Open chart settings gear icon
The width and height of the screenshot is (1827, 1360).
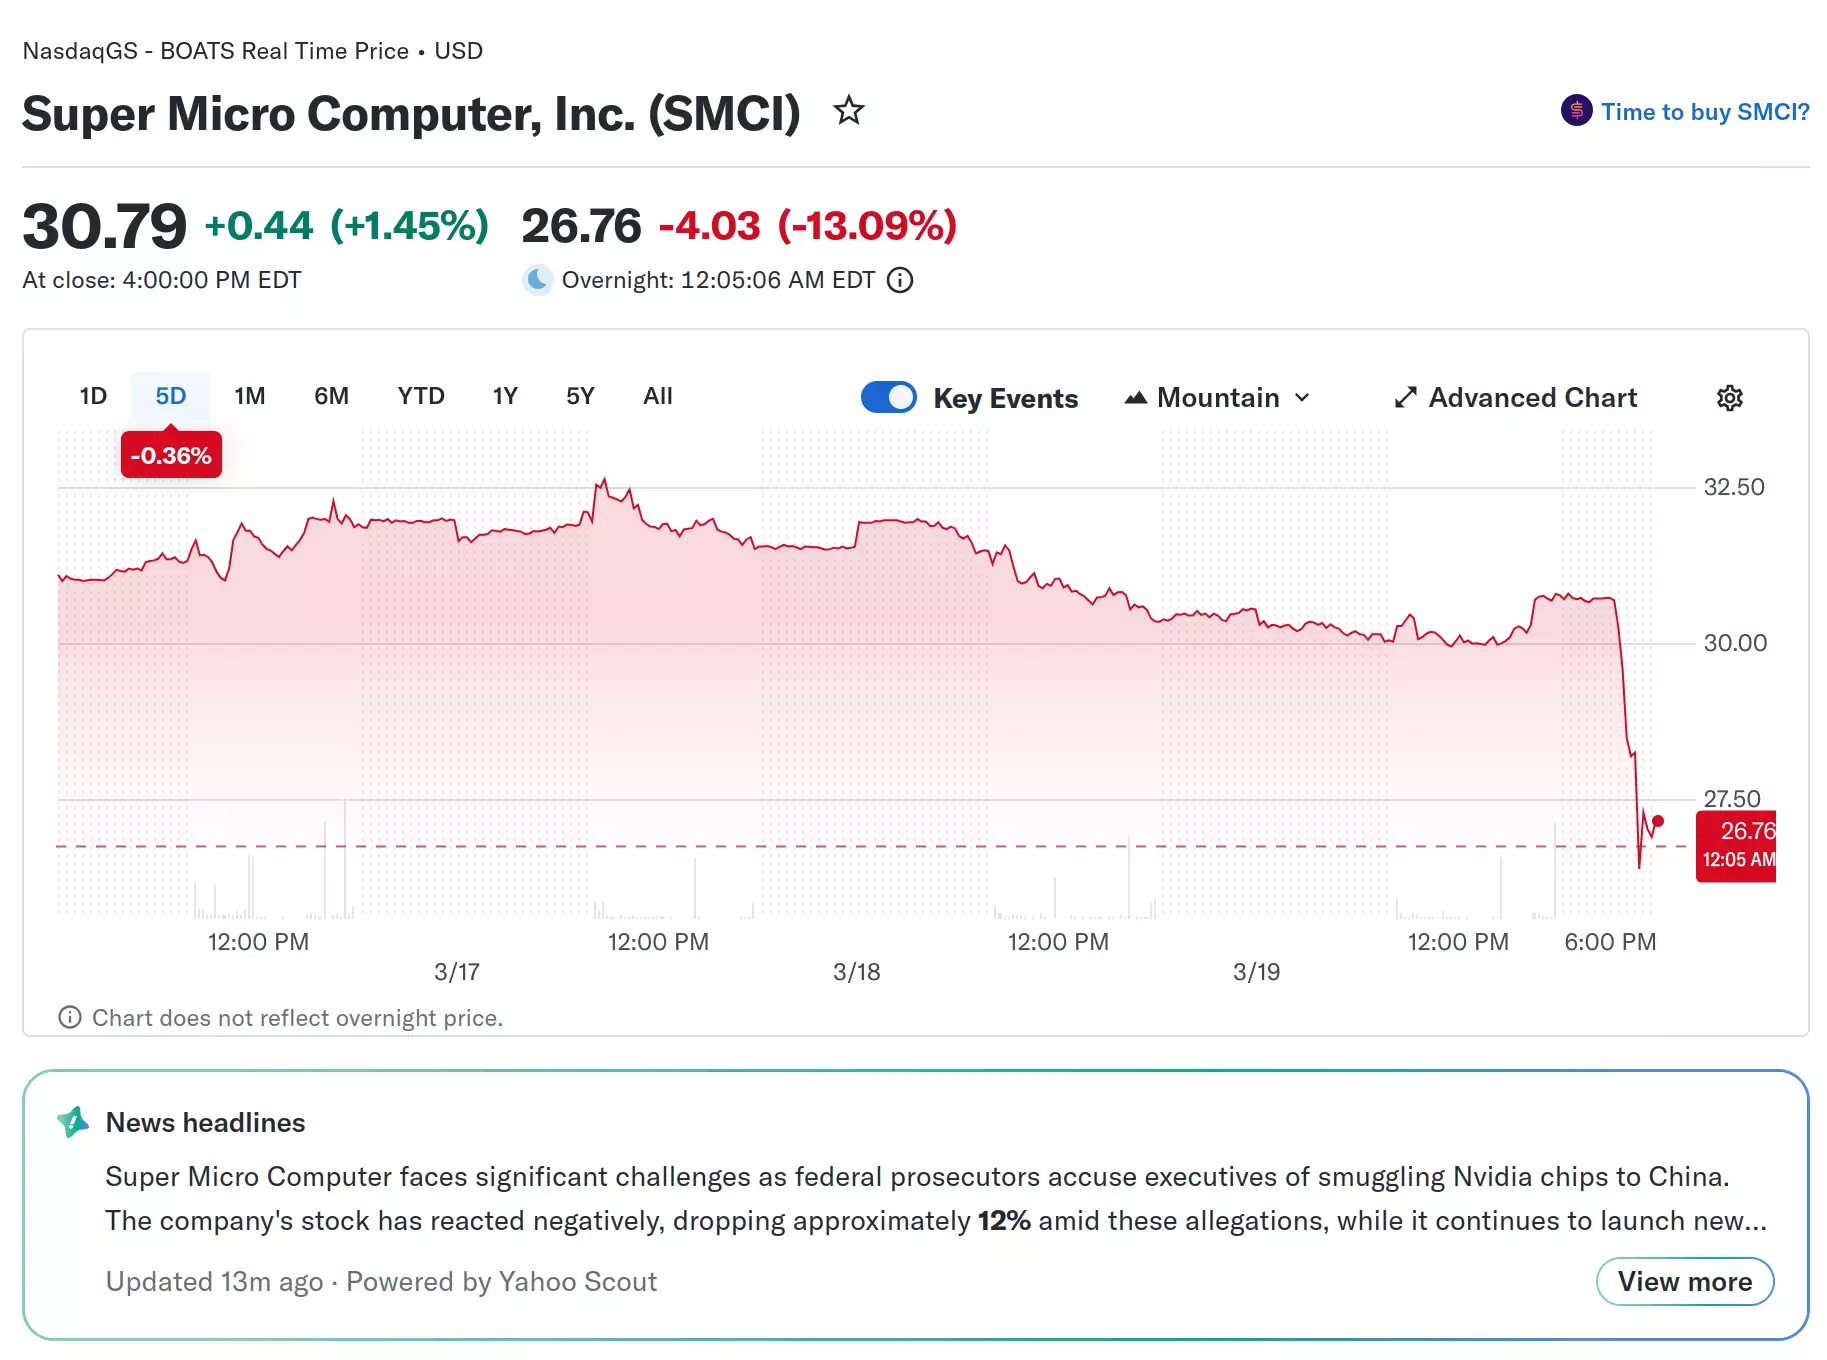point(1729,398)
